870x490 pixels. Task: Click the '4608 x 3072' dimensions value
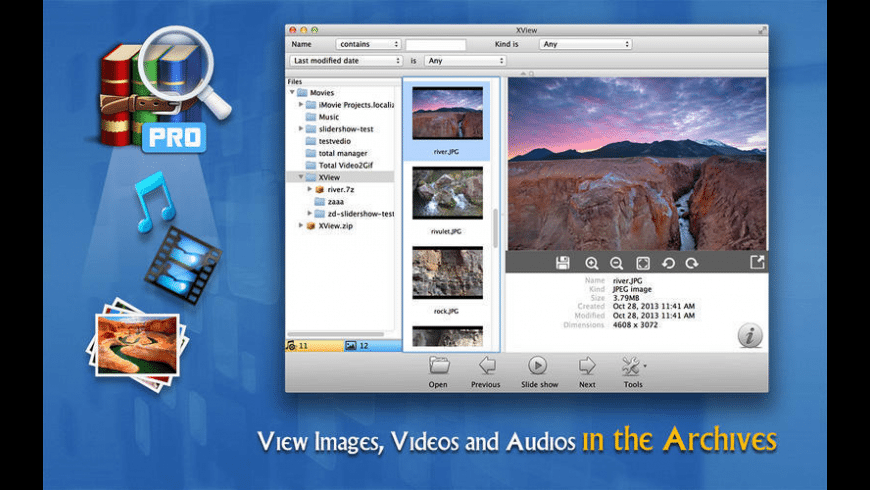[x=635, y=325]
